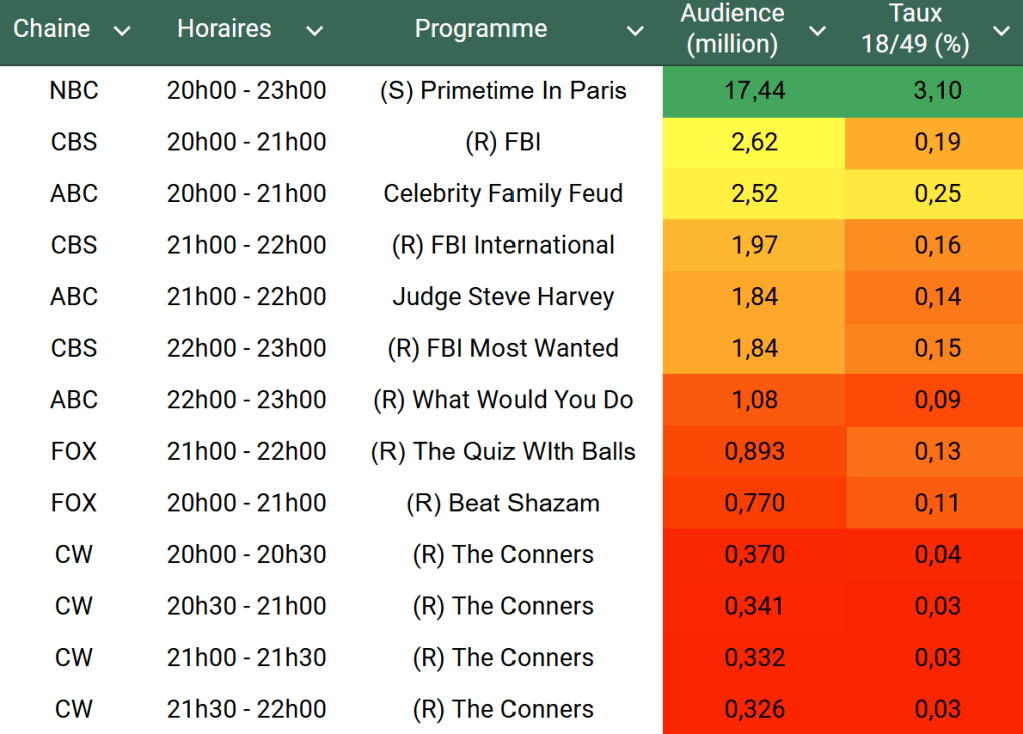Screen dimensions: 1023x734
Task: Open the Horaires column filter dropdown
Action: [314, 31]
